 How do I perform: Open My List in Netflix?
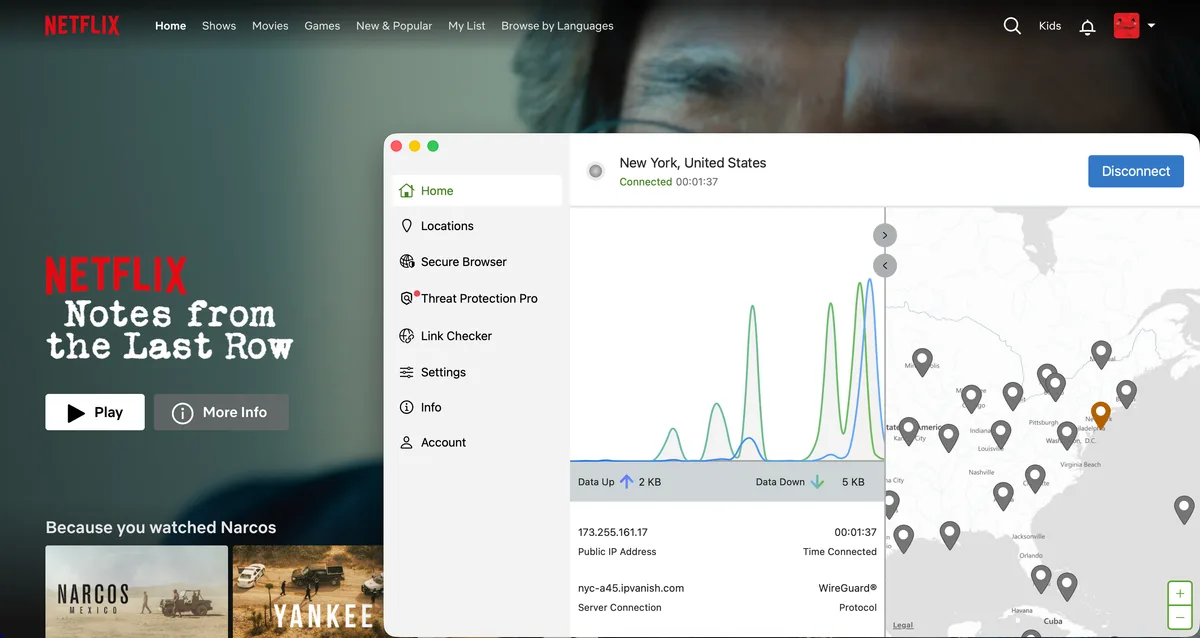(x=466, y=26)
